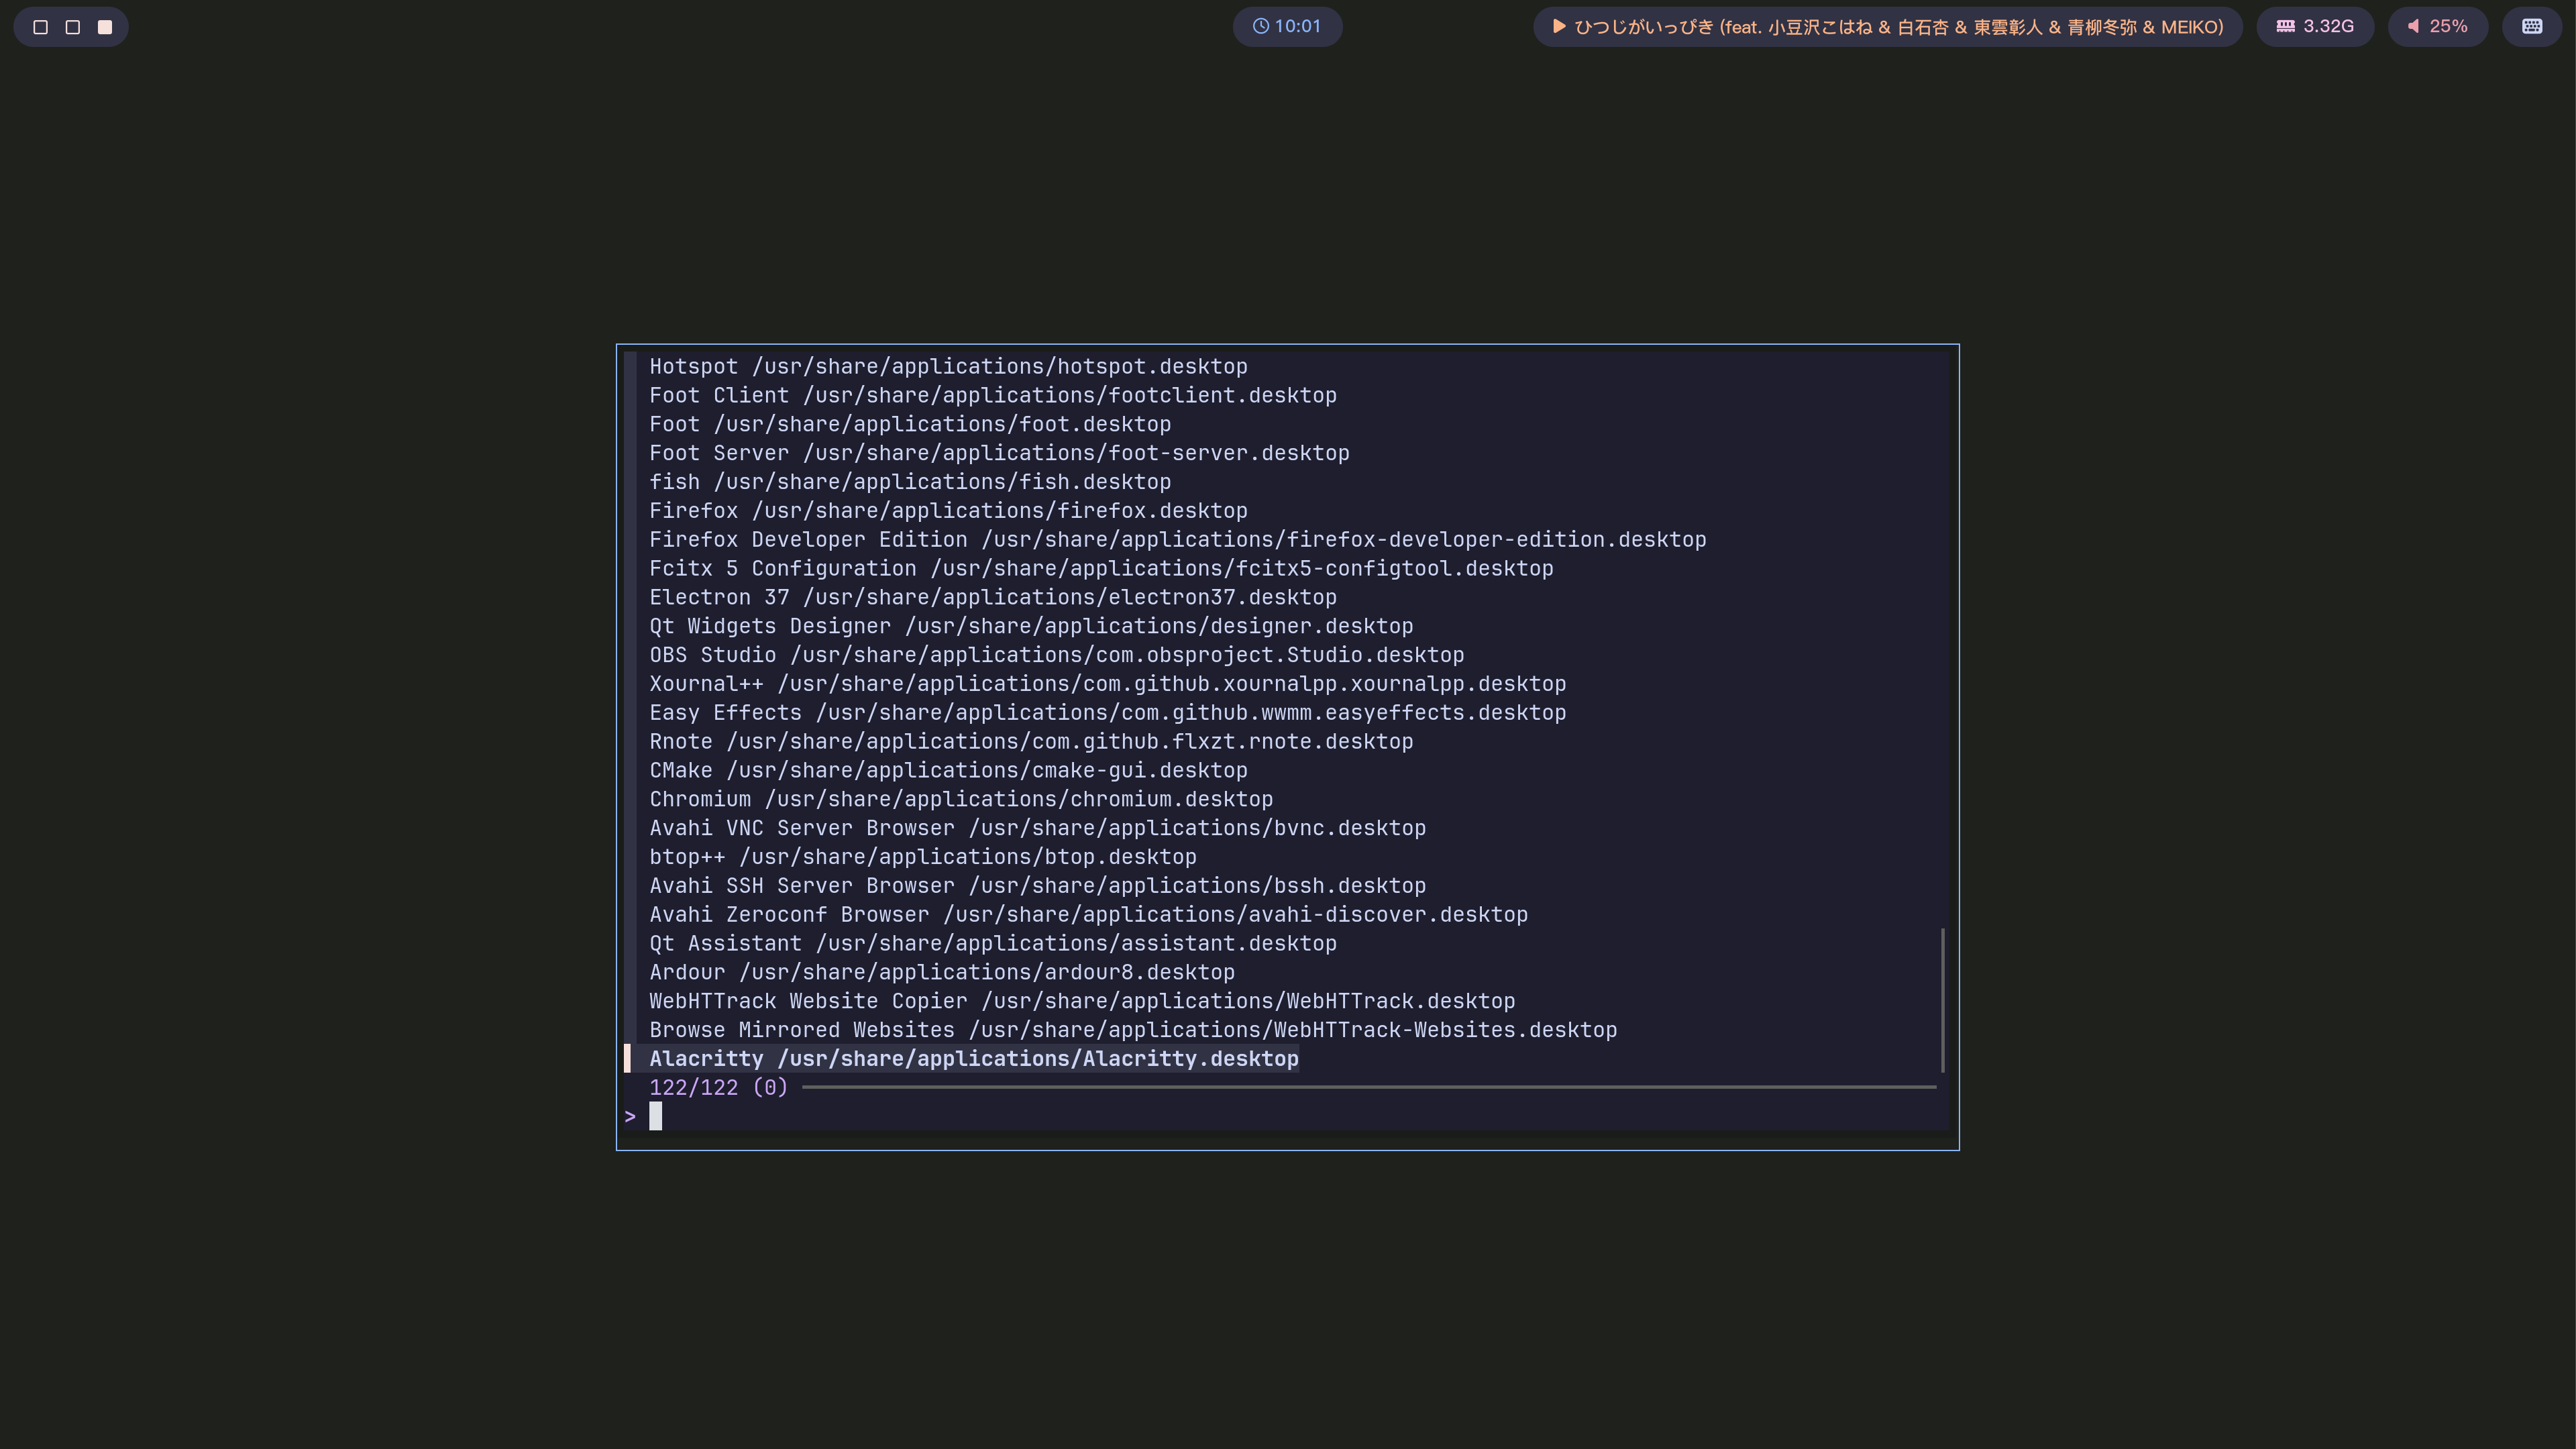Choose Foot at foot.desktop

pyautogui.click(x=910, y=425)
